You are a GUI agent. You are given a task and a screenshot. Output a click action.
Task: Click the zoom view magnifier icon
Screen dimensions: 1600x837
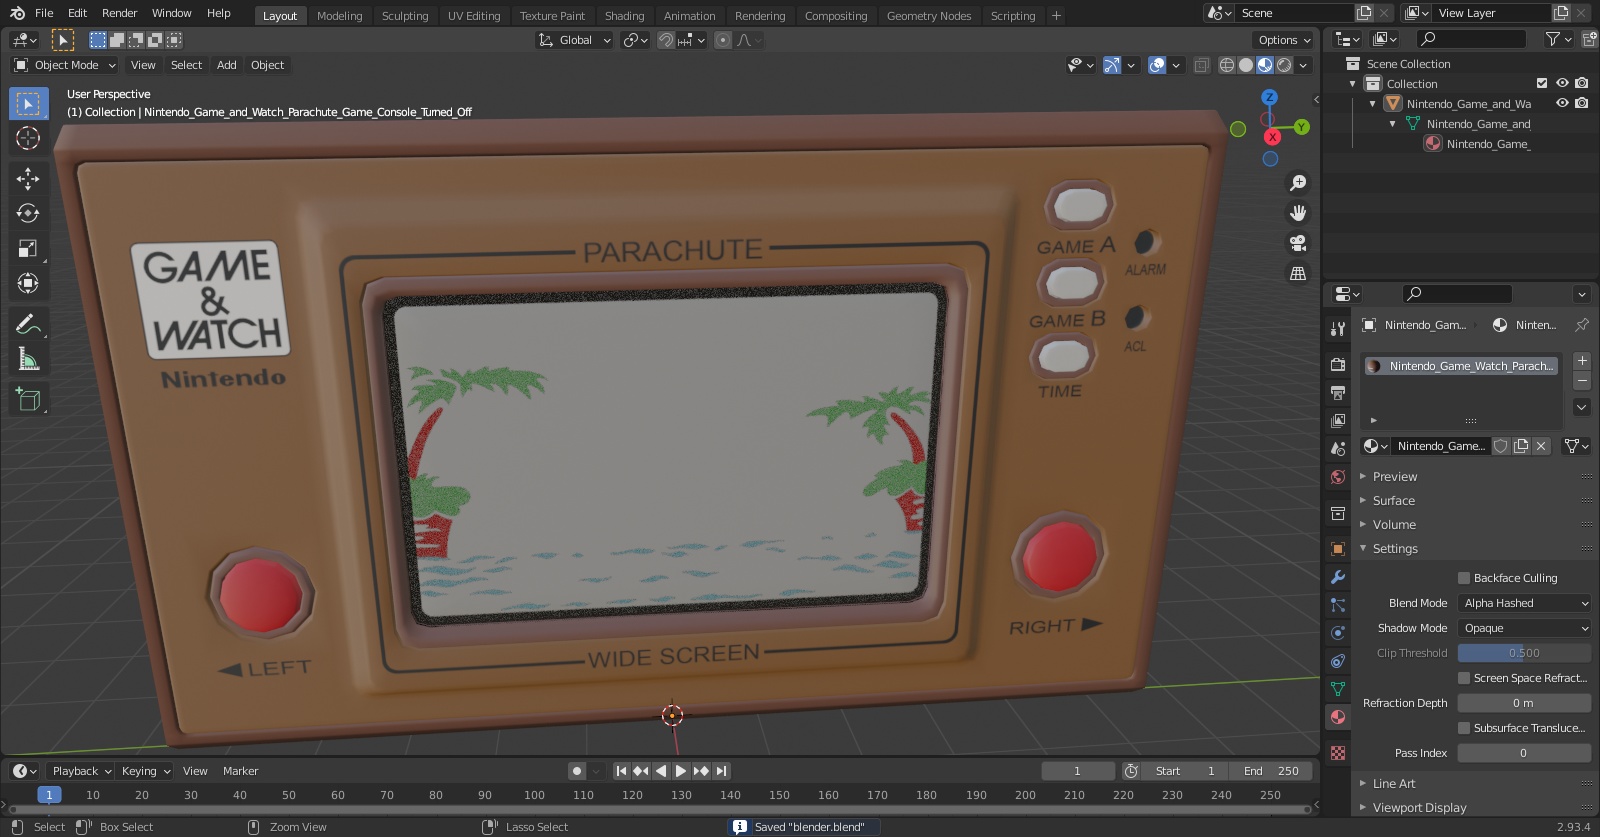[x=1298, y=183]
